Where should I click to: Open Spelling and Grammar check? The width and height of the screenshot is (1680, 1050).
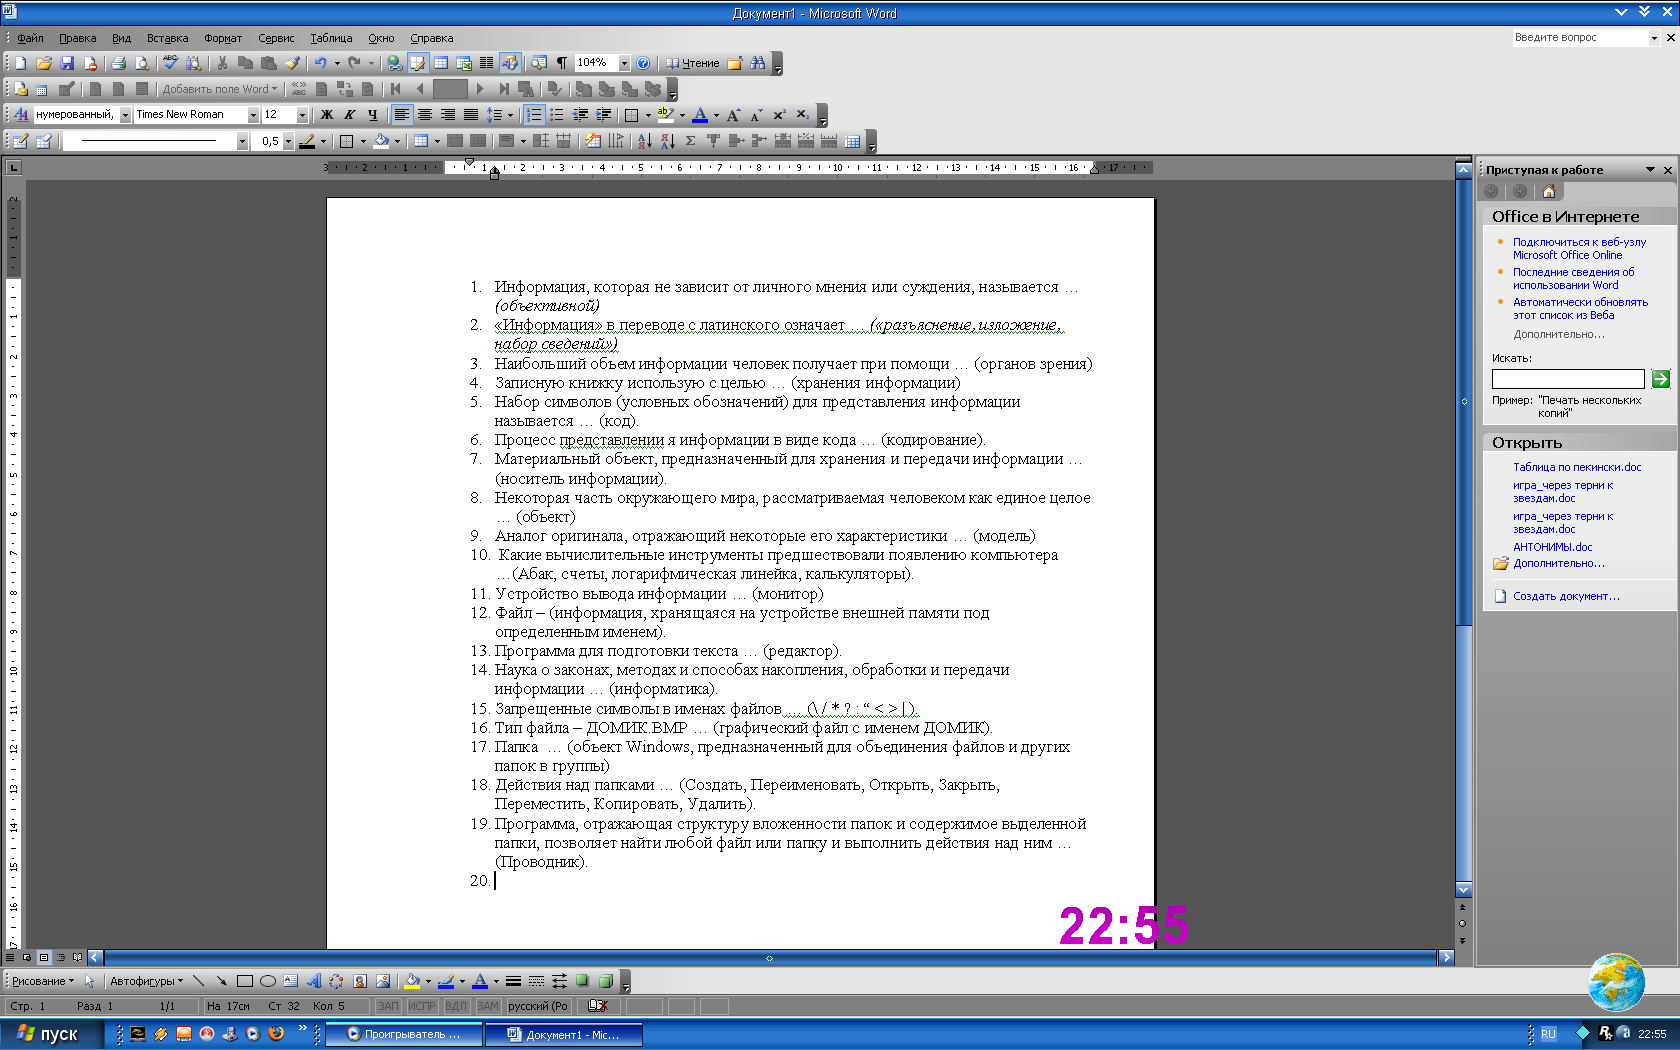[170, 63]
